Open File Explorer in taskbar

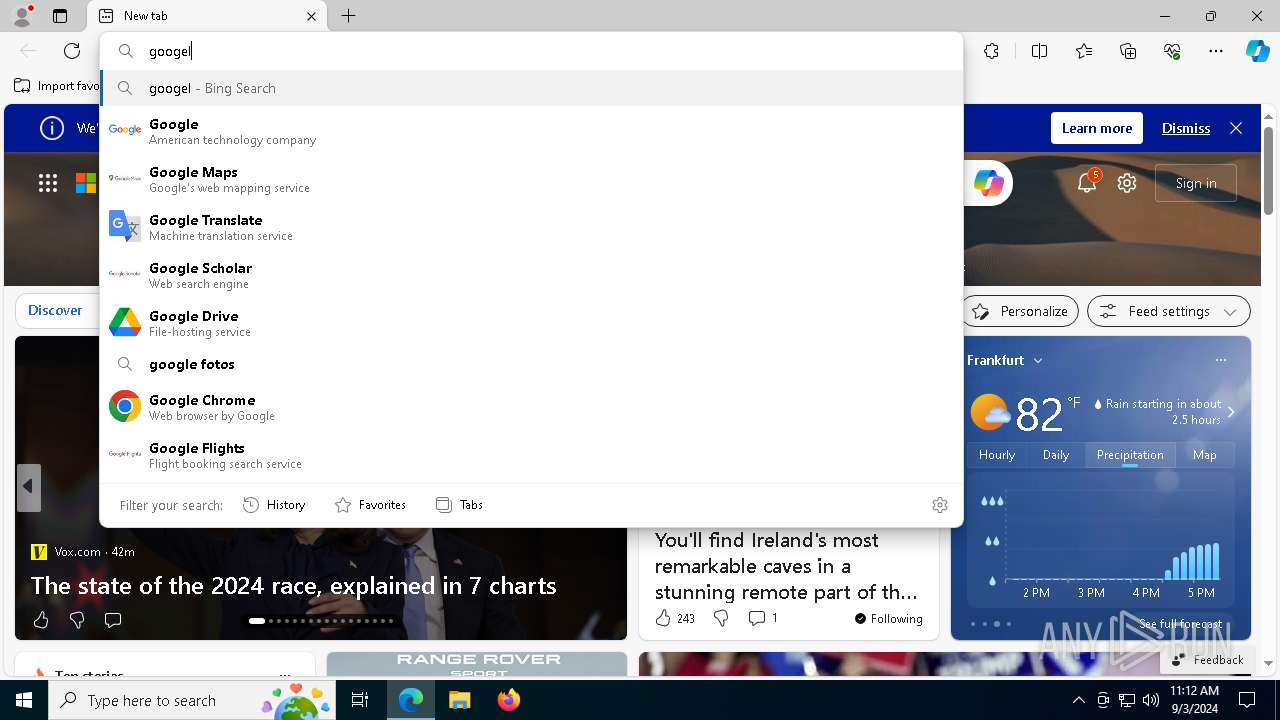tap(459, 700)
